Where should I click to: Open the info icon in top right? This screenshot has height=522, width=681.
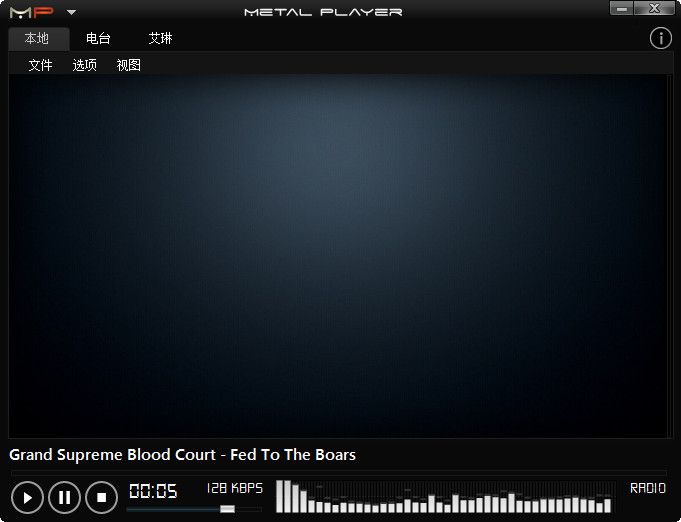[x=660, y=38]
